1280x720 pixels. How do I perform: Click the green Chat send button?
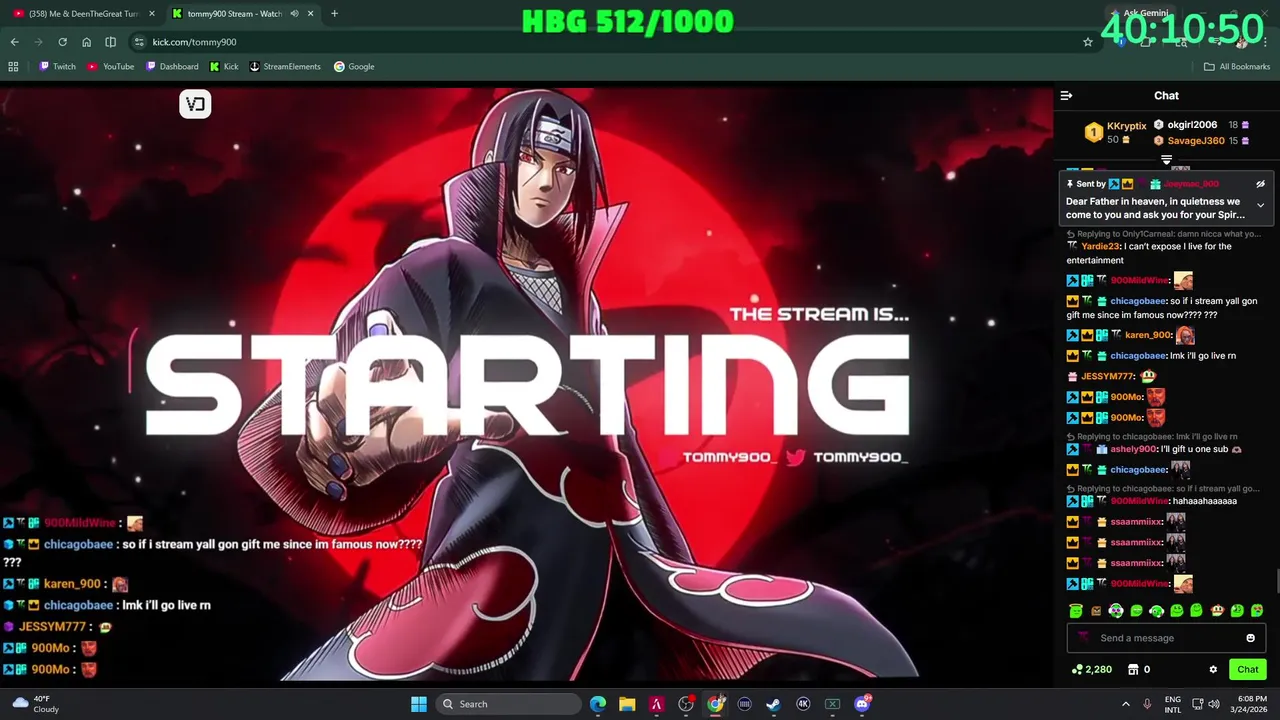click(x=1247, y=670)
